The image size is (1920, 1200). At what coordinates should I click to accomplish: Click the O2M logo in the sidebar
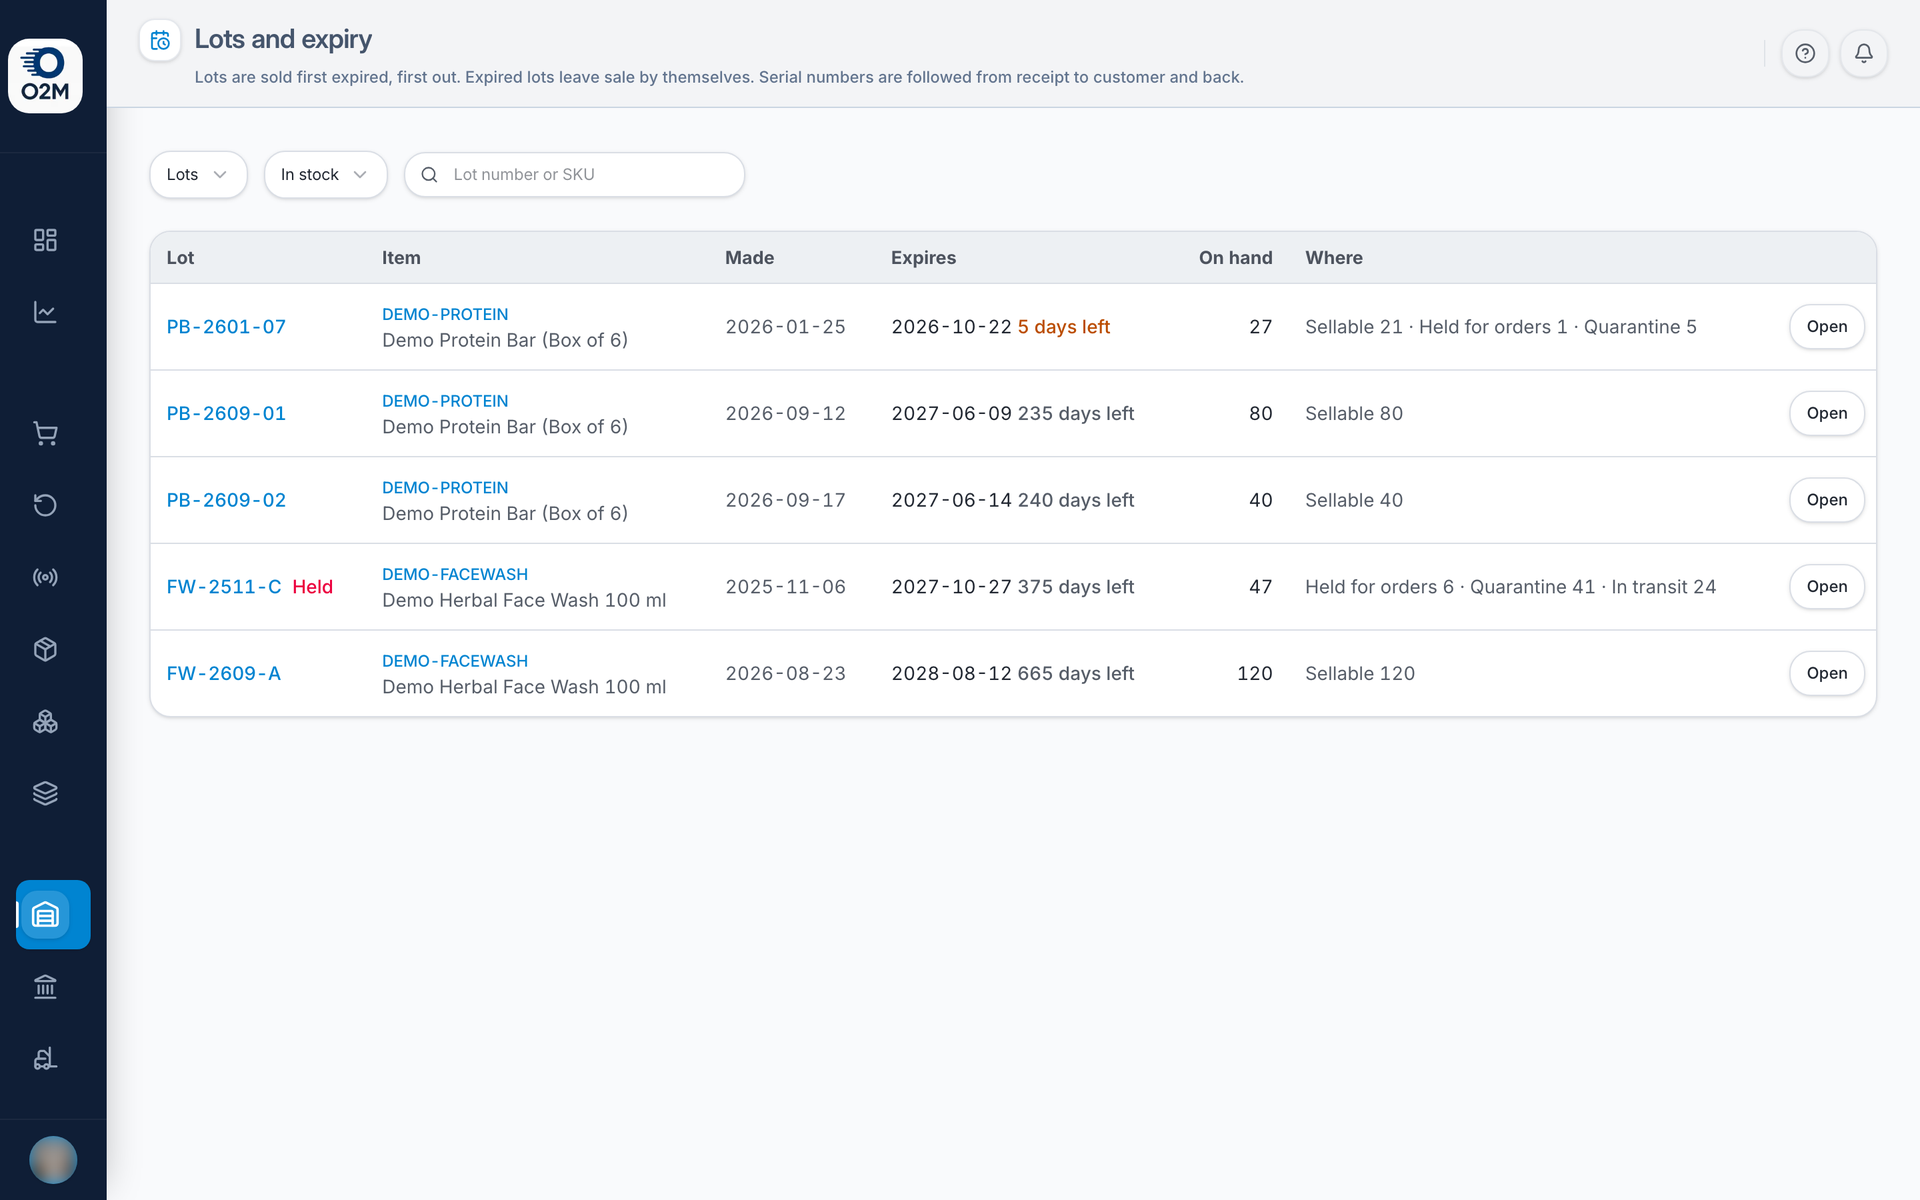pos(45,76)
